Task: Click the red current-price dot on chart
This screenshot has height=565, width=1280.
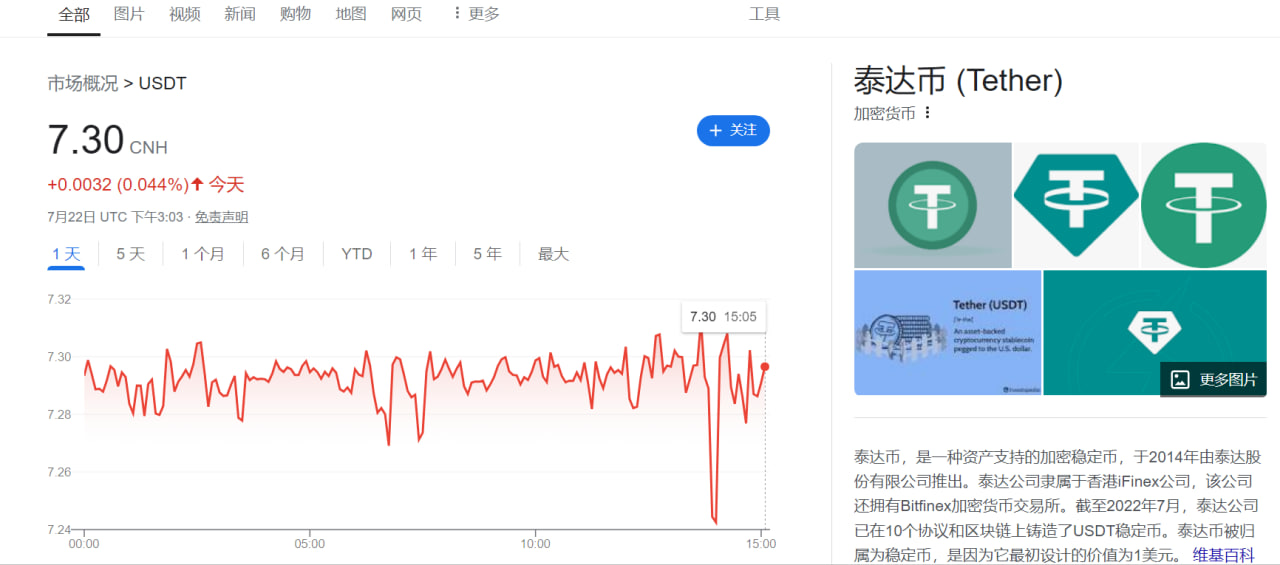Action: (x=765, y=367)
